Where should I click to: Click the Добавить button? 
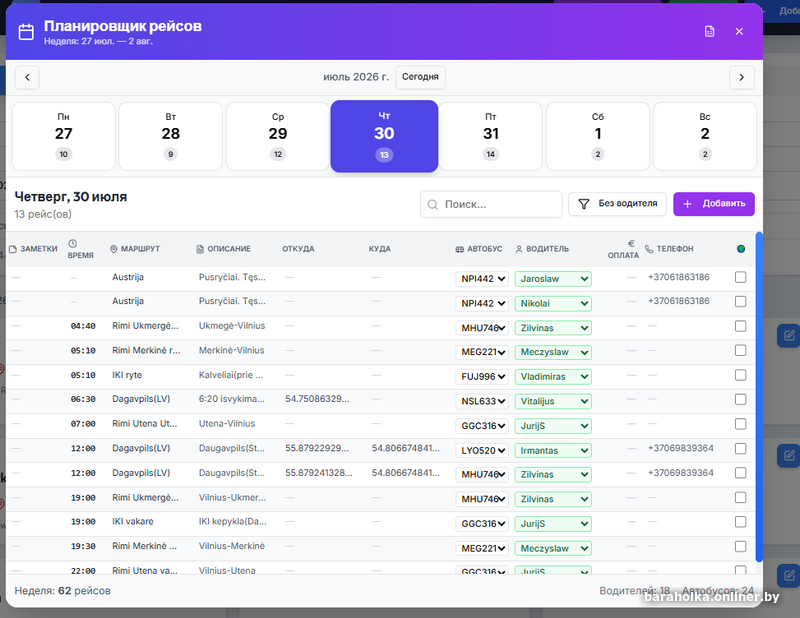(714, 204)
